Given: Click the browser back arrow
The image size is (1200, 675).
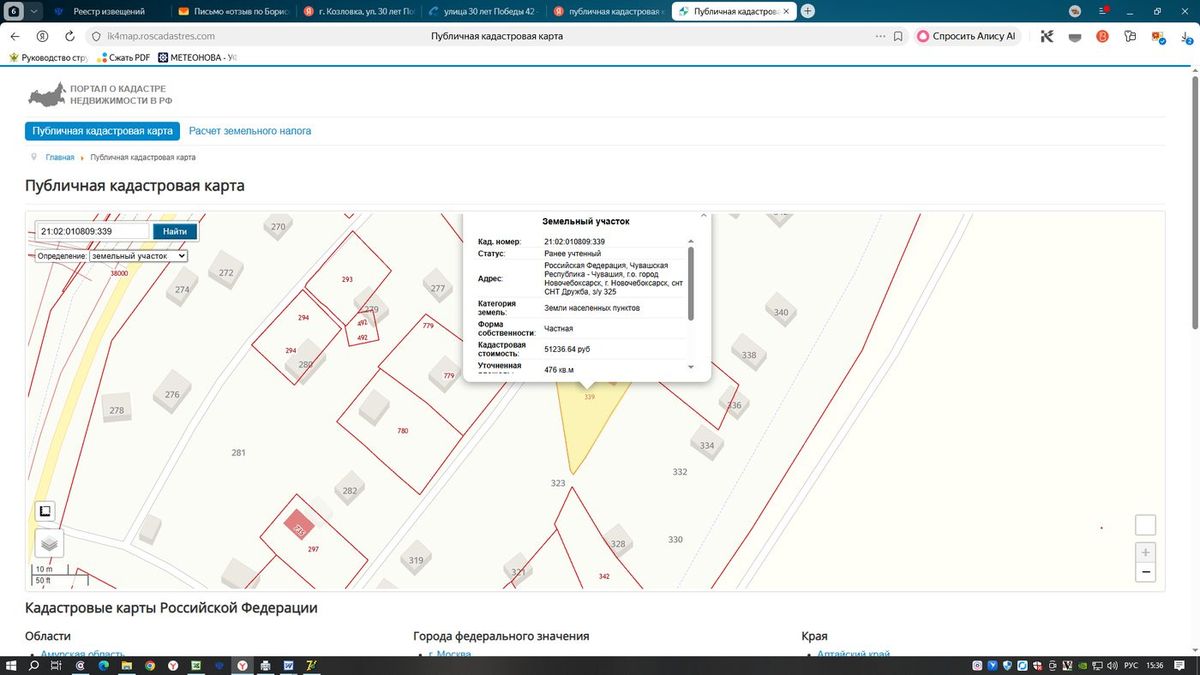Looking at the screenshot, I should (15, 36).
